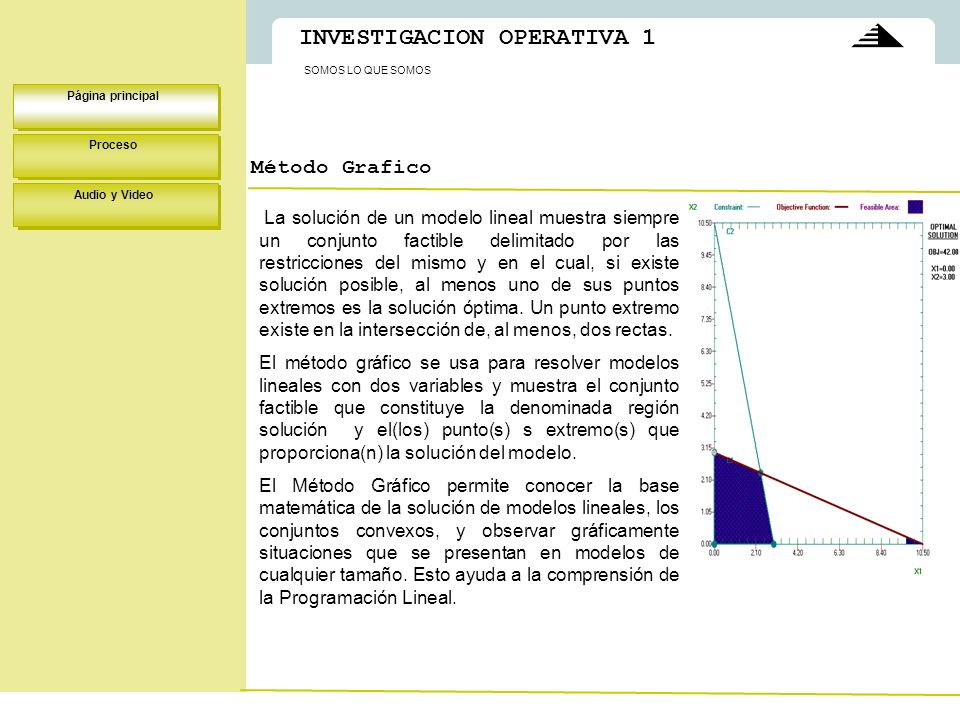The height and width of the screenshot is (720, 960).
Task: Click the INVESTIGACION OPERATIVA 1 site title
Action: pyautogui.click(x=477, y=37)
